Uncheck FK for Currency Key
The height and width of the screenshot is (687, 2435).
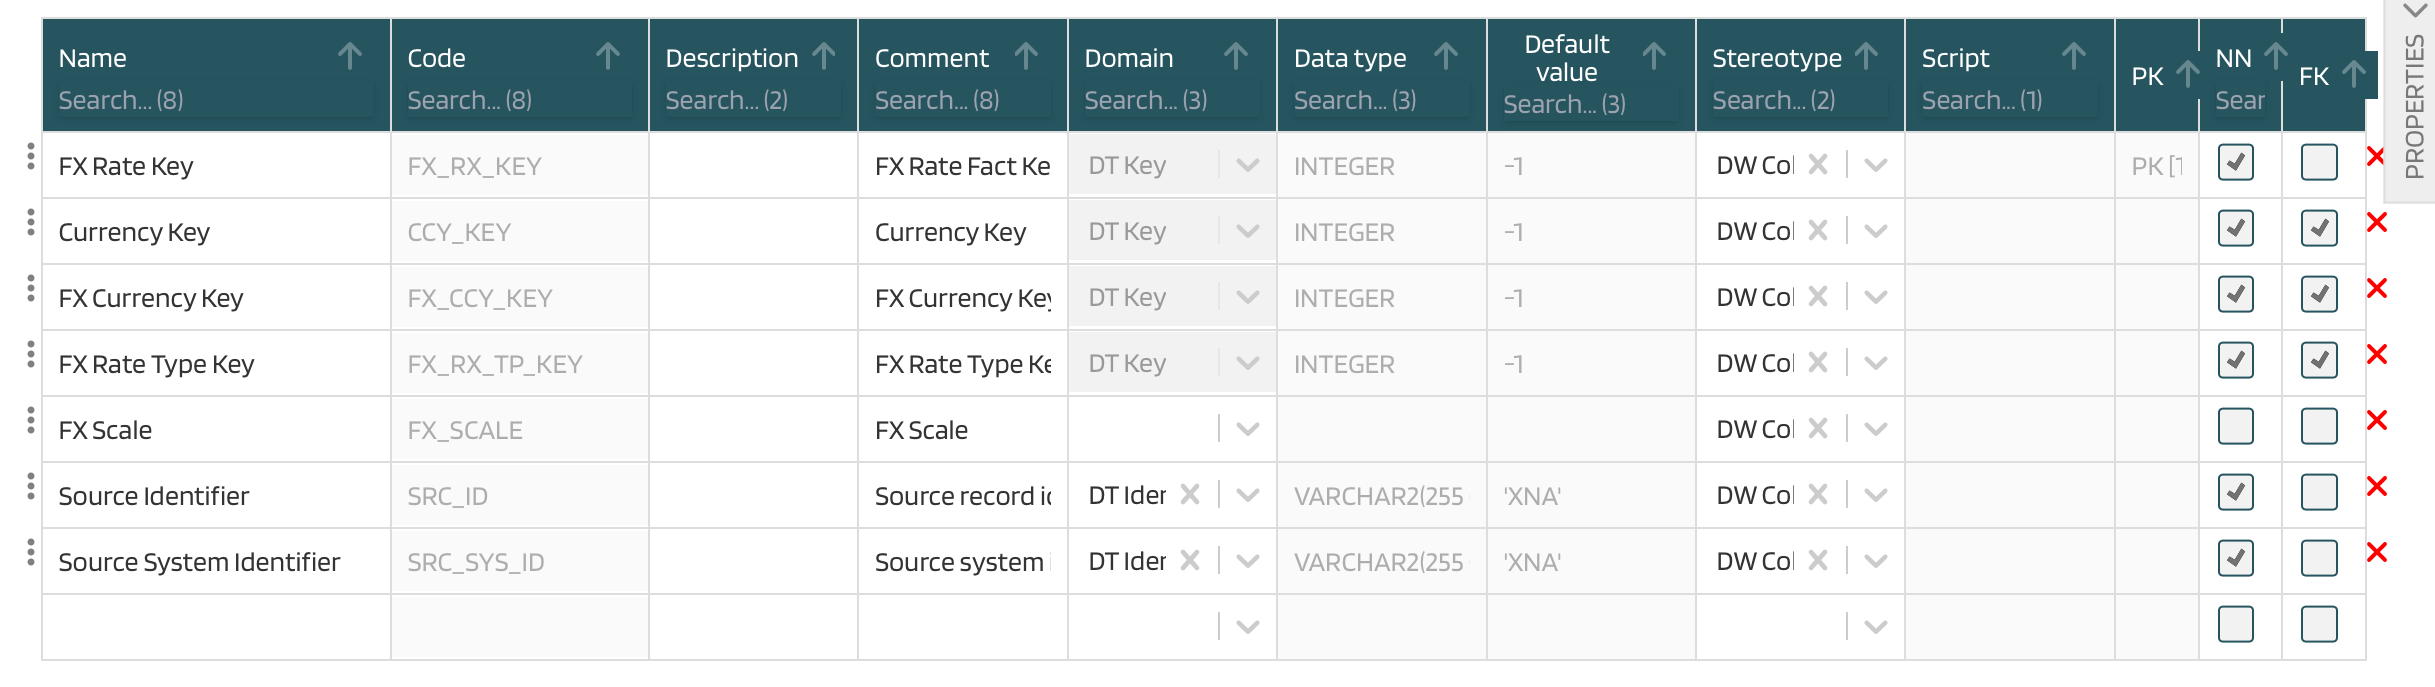tap(2319, 228)
